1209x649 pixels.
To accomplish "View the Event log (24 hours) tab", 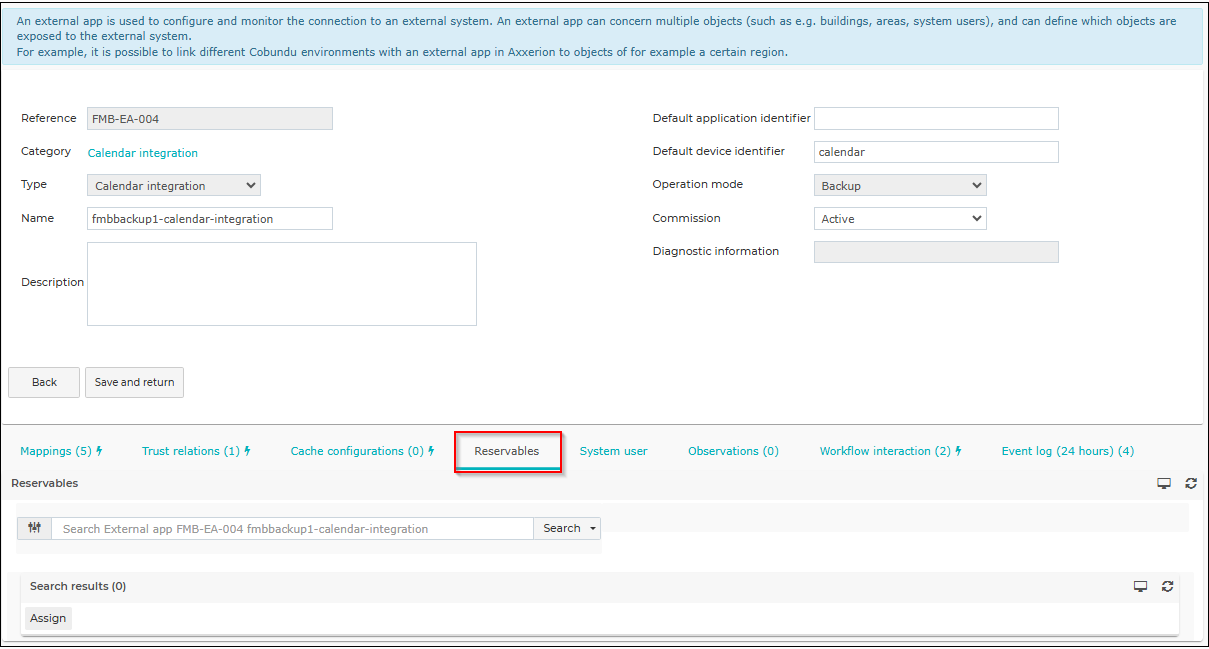I will pyautogui.click(x=1068, y=451).
